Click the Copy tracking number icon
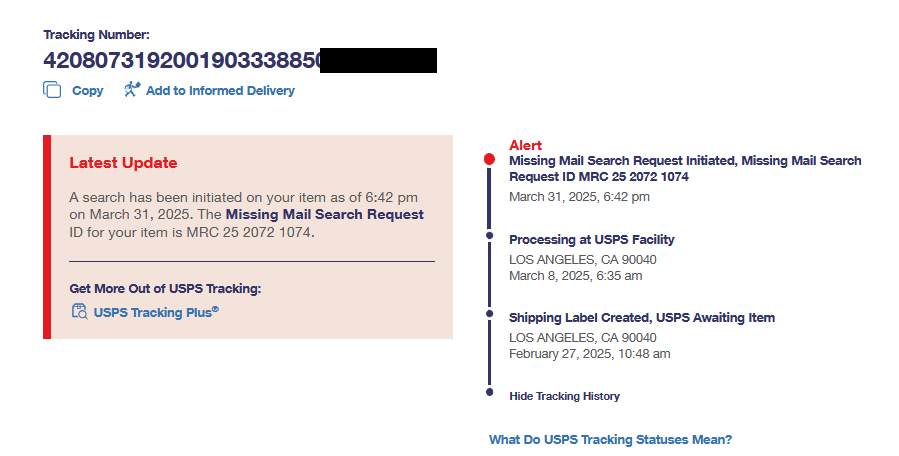This screenshot has width=899, height=456. 52,90
